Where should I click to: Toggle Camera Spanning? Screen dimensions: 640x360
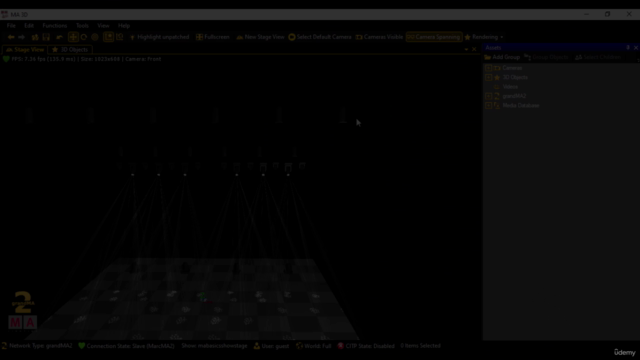pyautogui.click(x=434, y=37)
